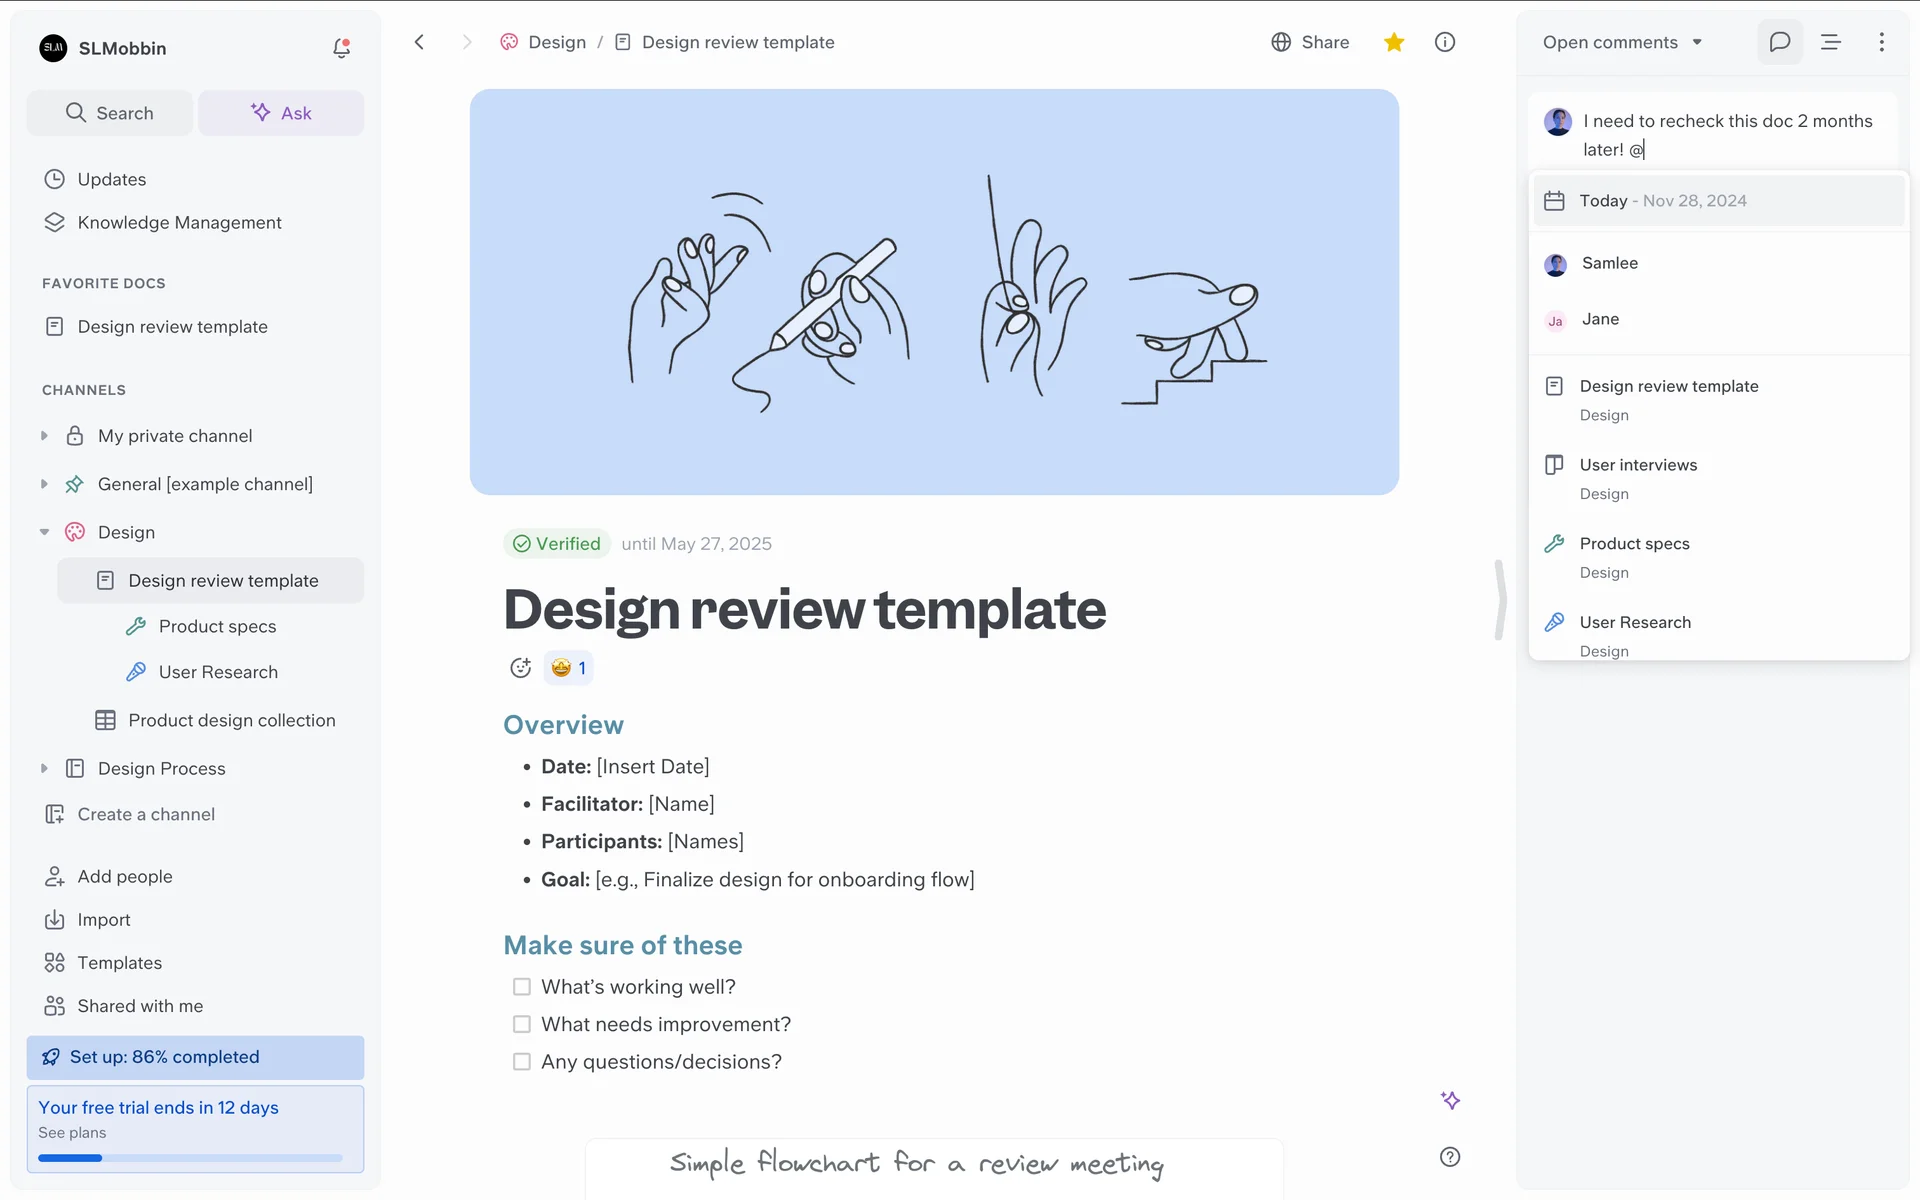Screen dimensions: 1920x1200
Task: Click the help question mark icon
Action: click(x=1449, y=1157)
